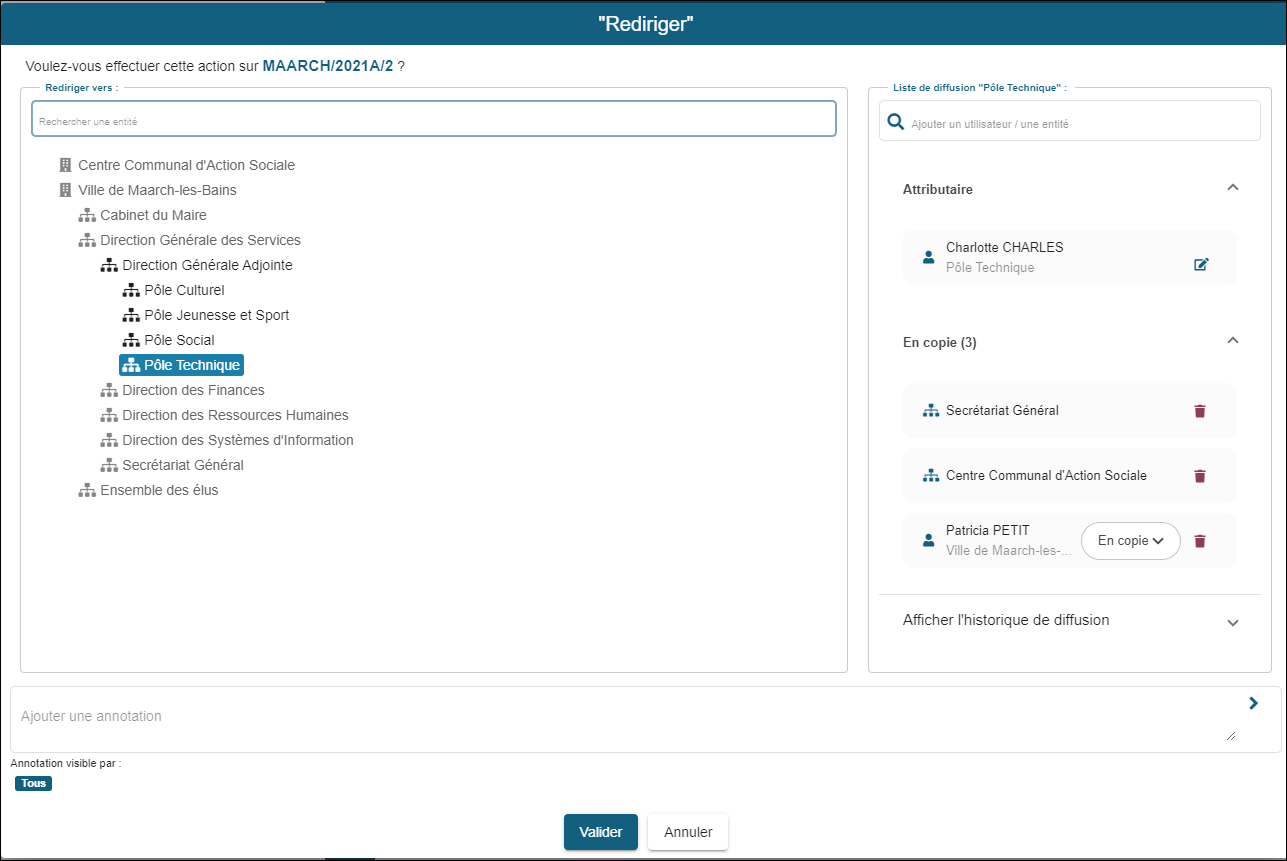Image resolution: width=1287 pixels, height=861 pixels.
Task: Click the Pôle Social entity icon
Action: coord(131,340)
